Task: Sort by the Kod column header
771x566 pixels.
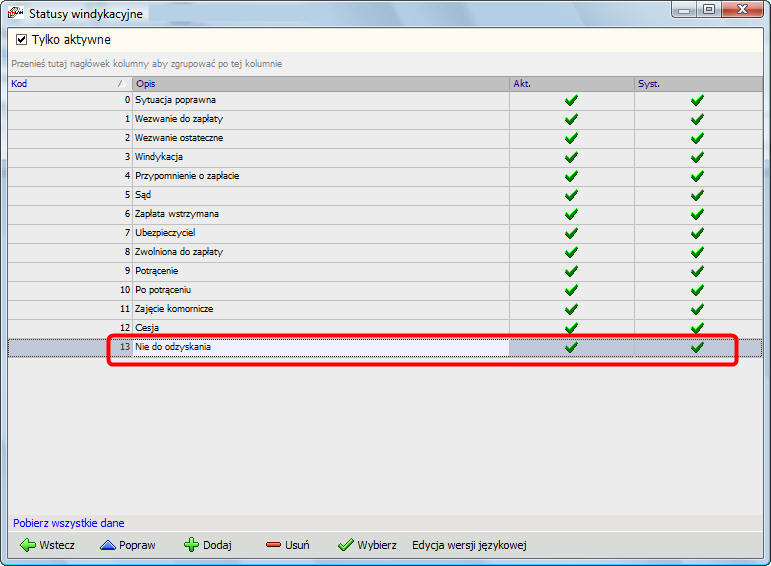Action: click(x=70, y=84)
